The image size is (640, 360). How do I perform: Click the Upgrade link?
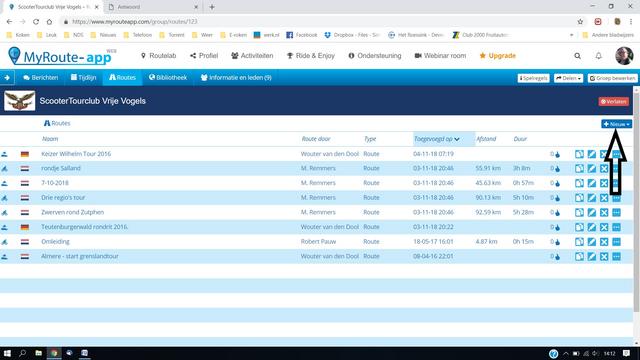[498, 56]
